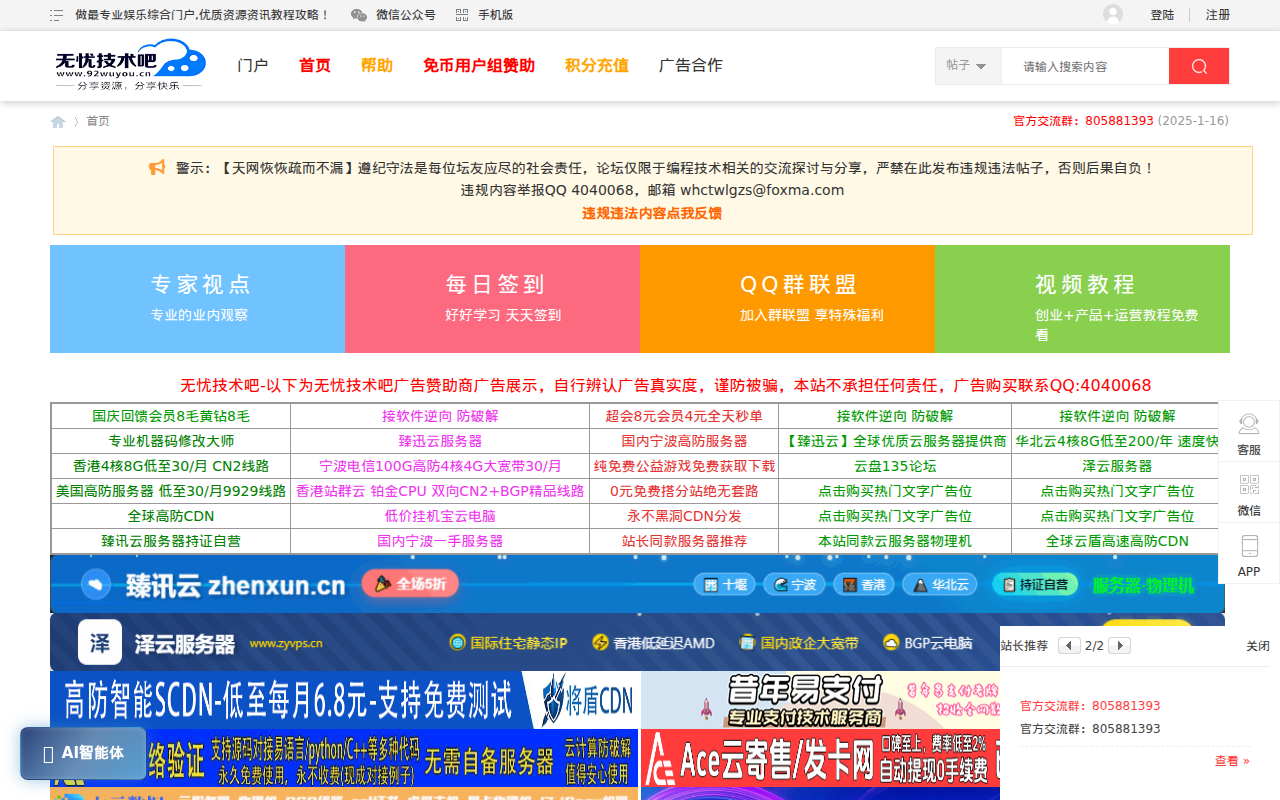Click the user avatar icon top right

pos(1113,14)
